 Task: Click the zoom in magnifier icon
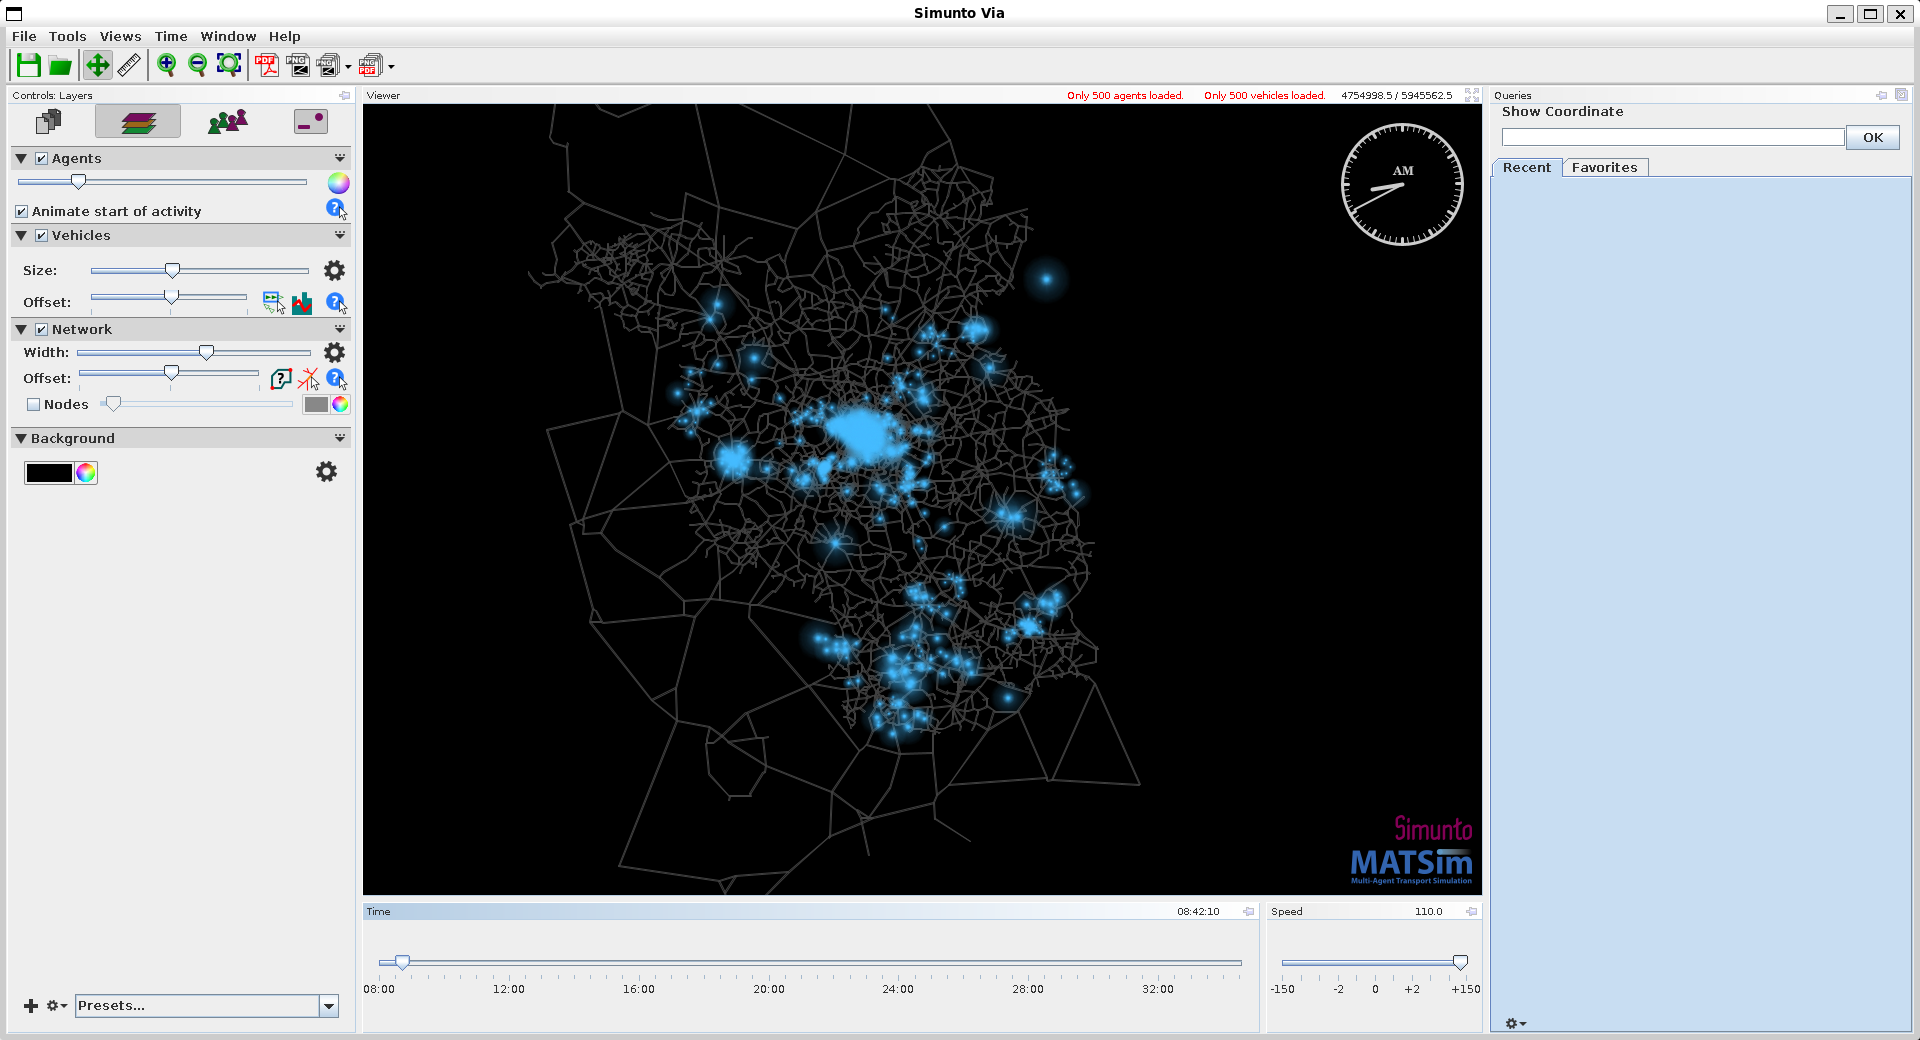(x=166, y=66)
